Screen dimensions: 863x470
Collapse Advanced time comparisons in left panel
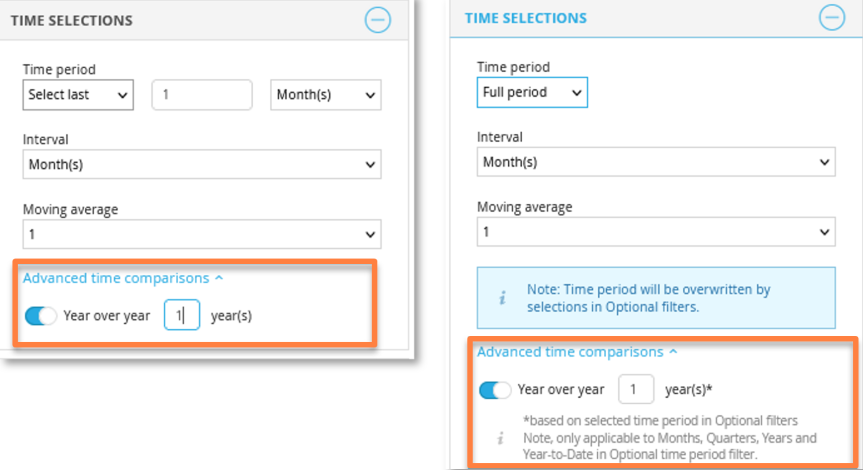[x=123, y=278]
